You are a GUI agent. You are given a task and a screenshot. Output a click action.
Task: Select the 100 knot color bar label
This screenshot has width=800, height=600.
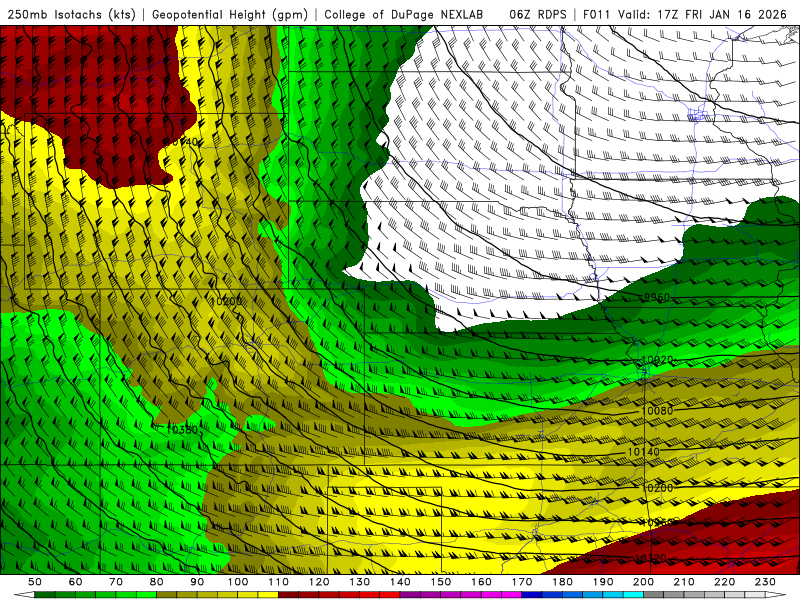tap(238, 582)
